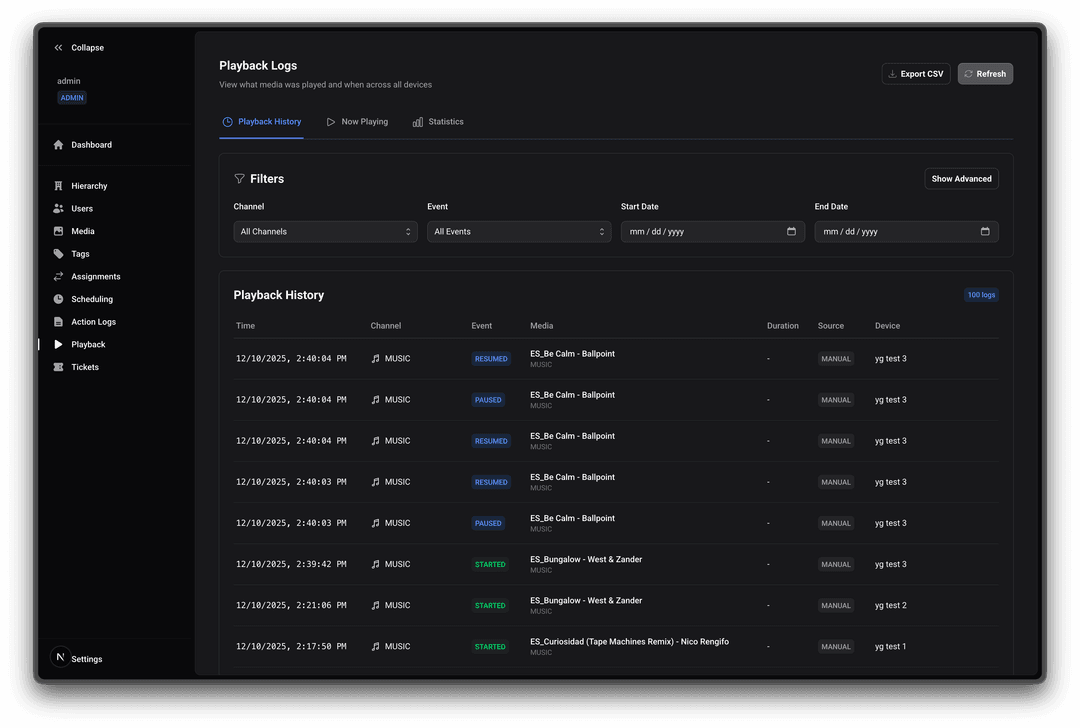
Task: Expand the All Events selector
Action: pyautogui.click(x=518, y=231)
